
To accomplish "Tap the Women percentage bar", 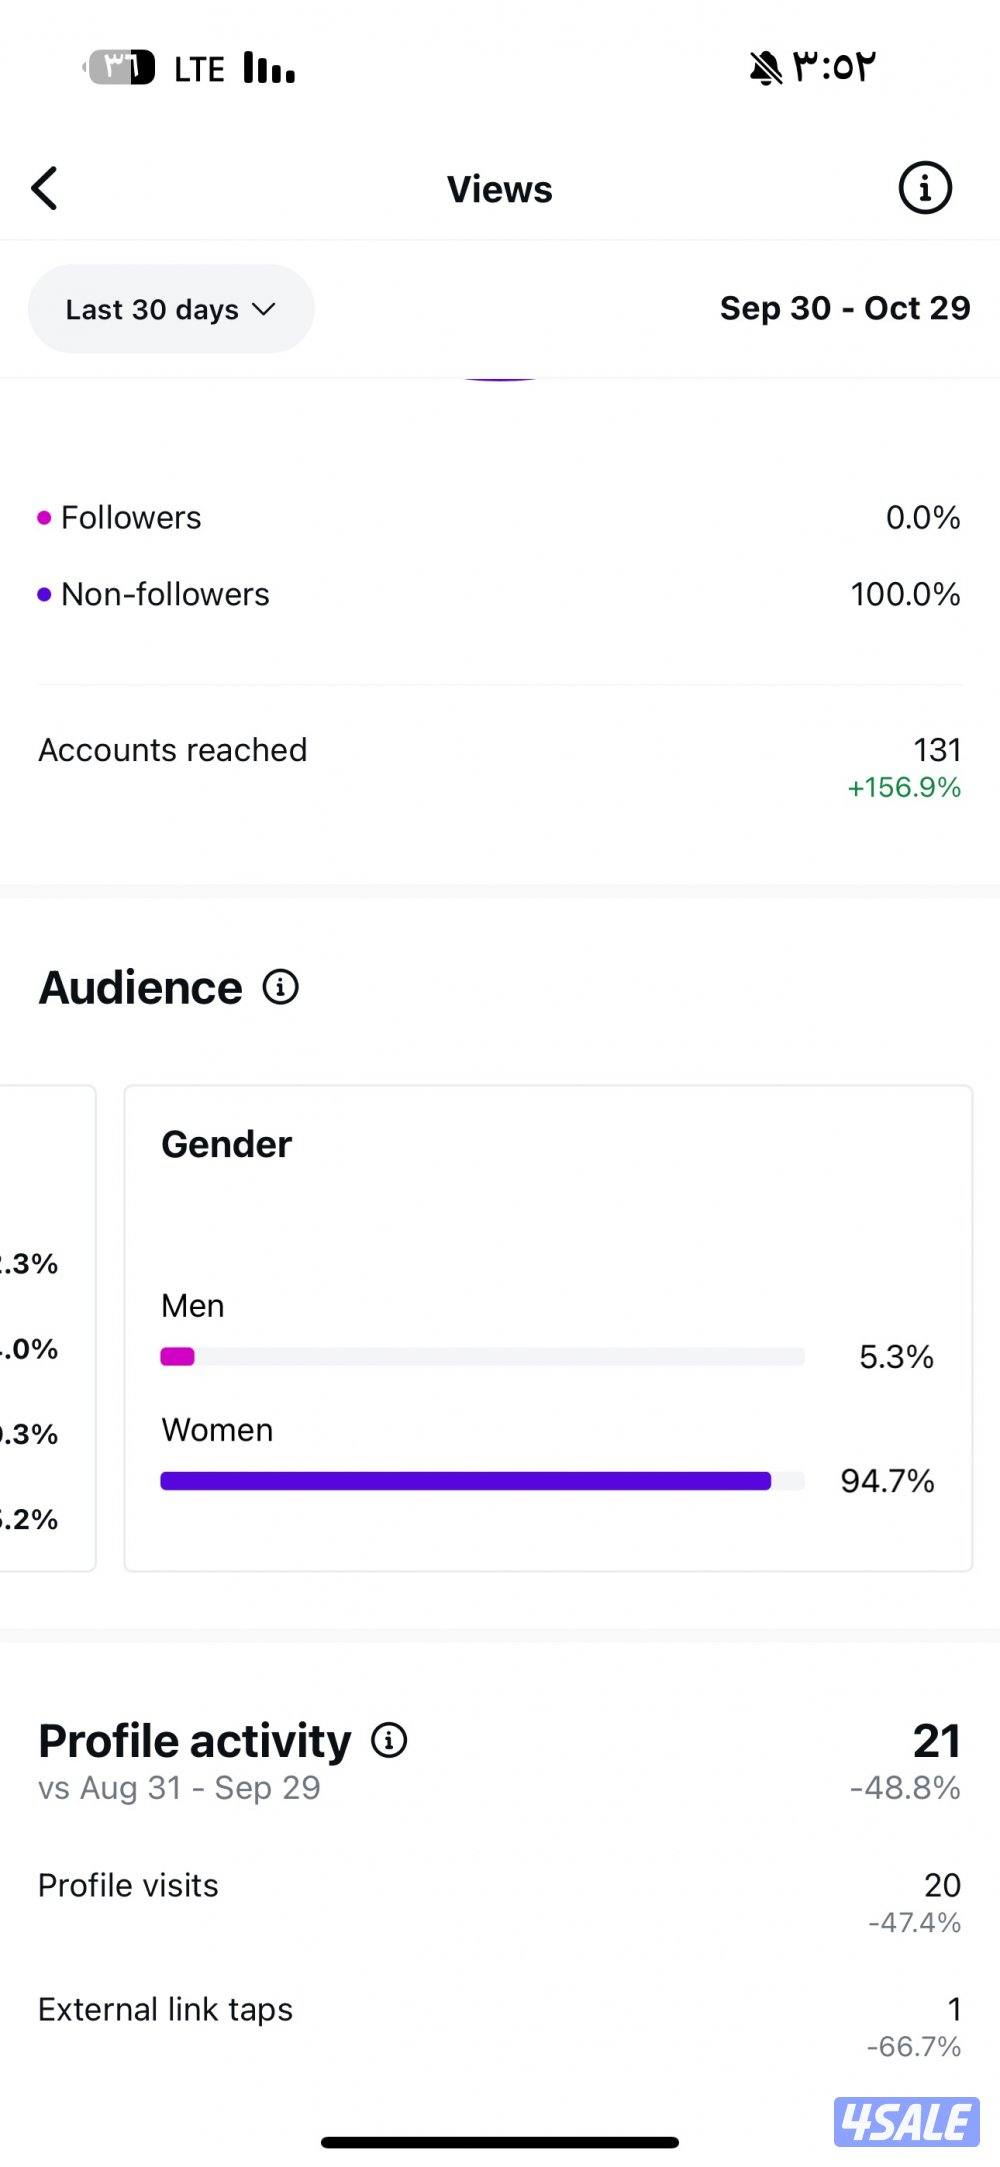I will pos(482,1481).
